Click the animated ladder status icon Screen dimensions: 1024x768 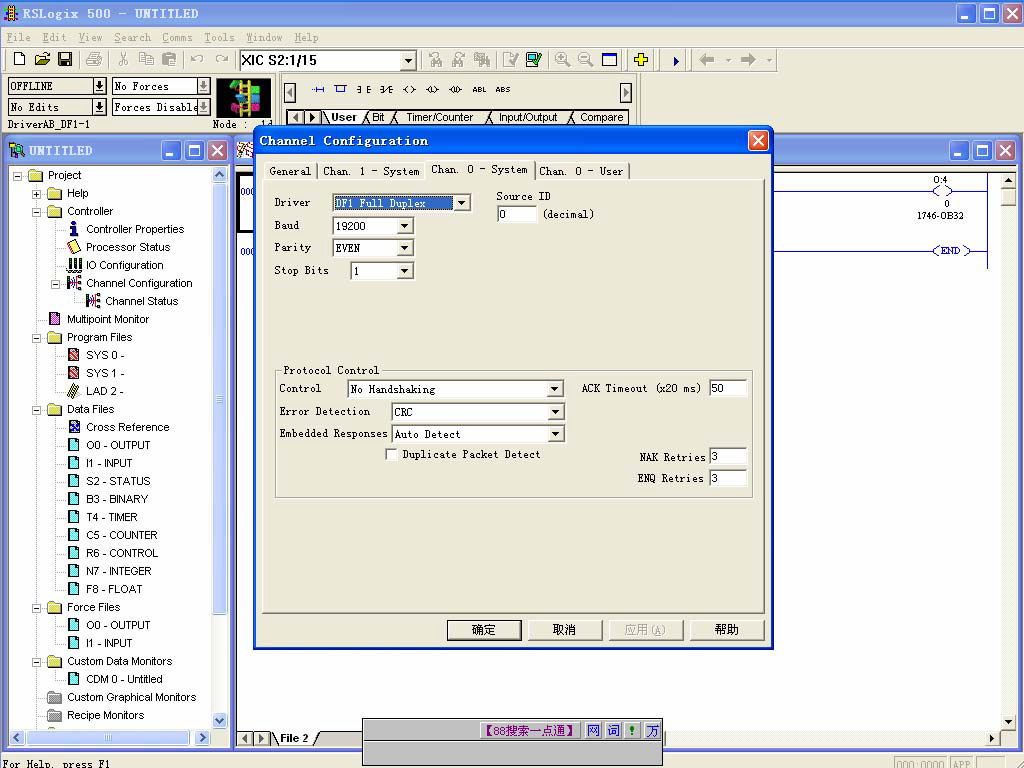pyautogui.click(x=244, y=98)
